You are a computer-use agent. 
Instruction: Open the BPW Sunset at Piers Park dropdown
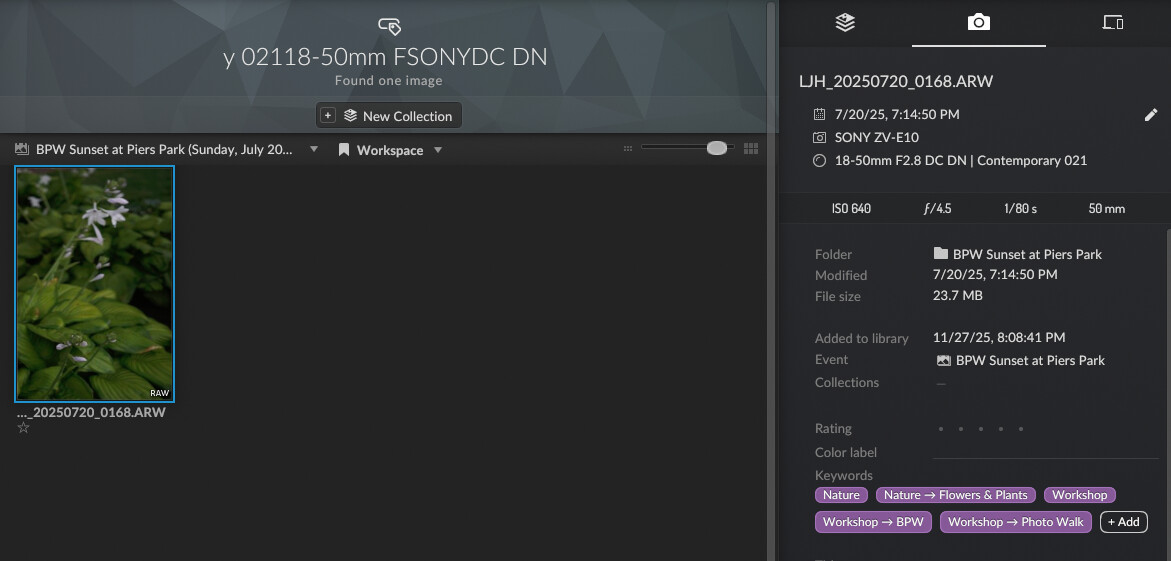pyautogui.click(x=314, y=150)
